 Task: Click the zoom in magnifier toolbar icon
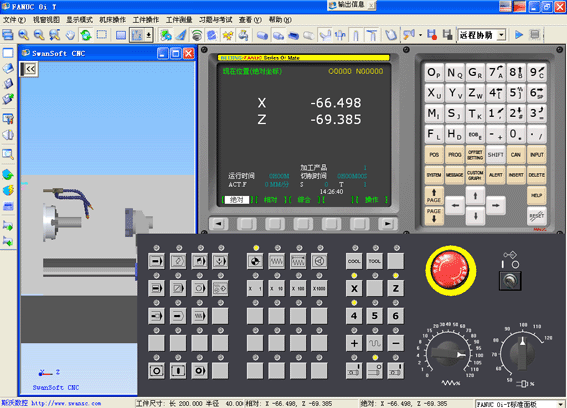coord(24,35)
